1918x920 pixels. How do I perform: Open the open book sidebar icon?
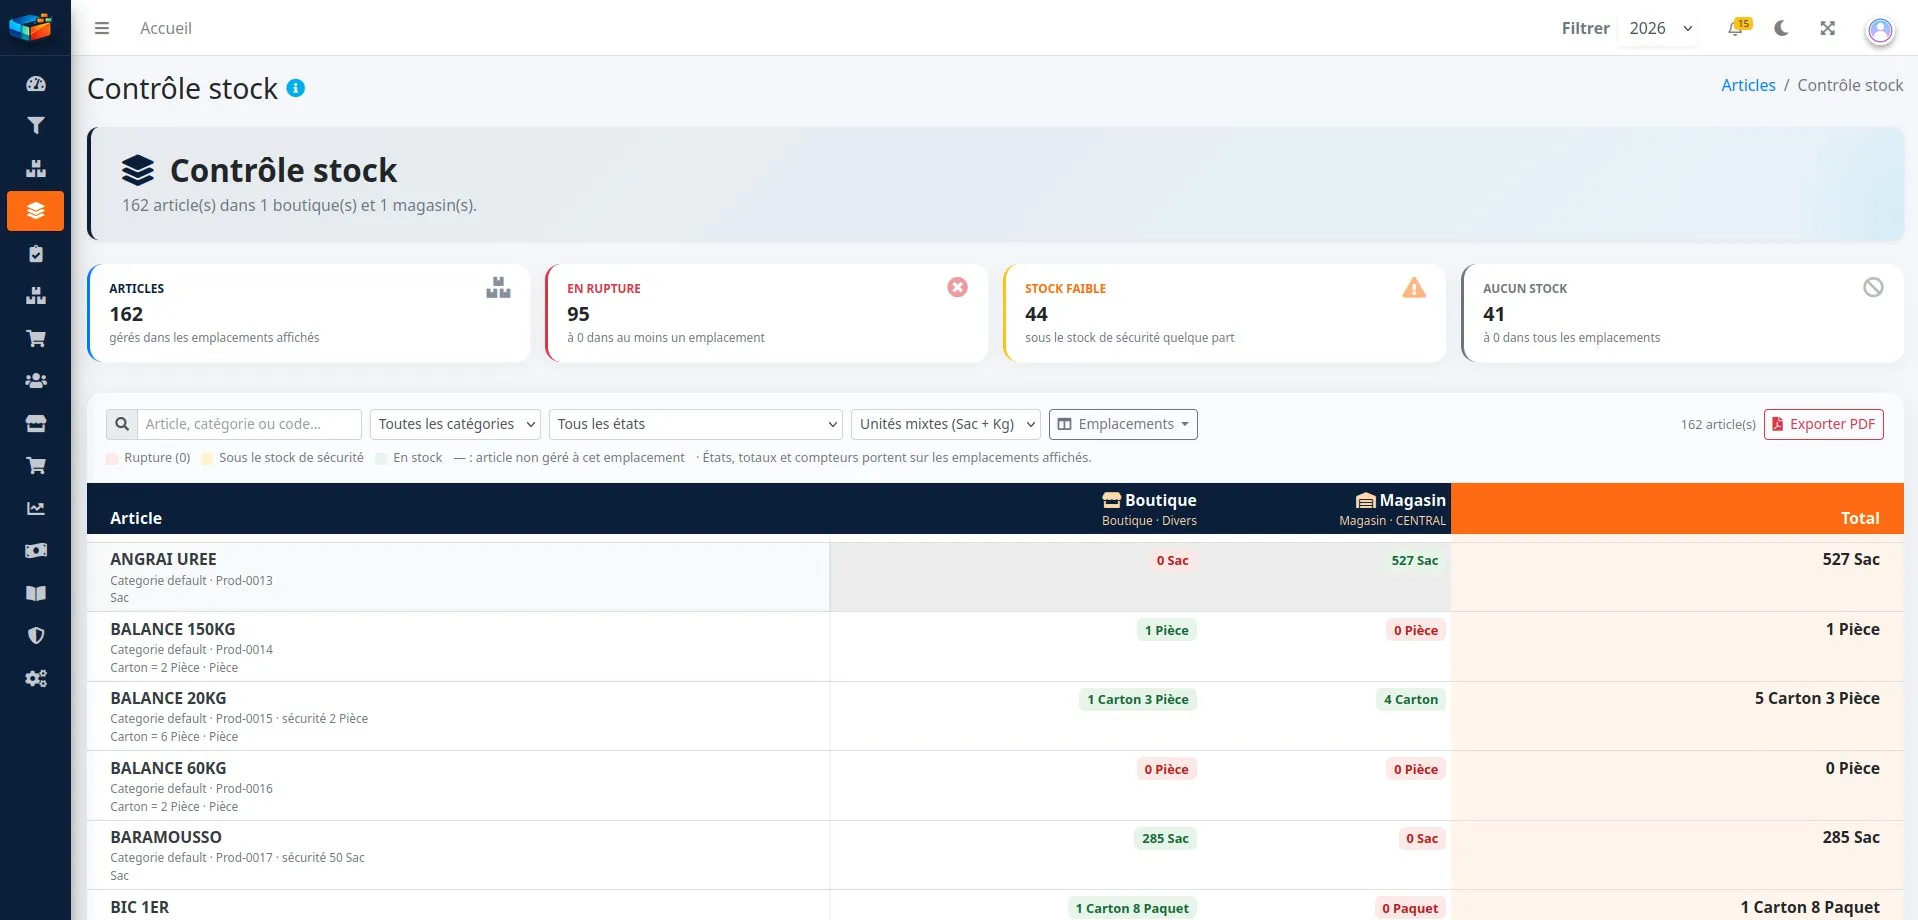36,594
